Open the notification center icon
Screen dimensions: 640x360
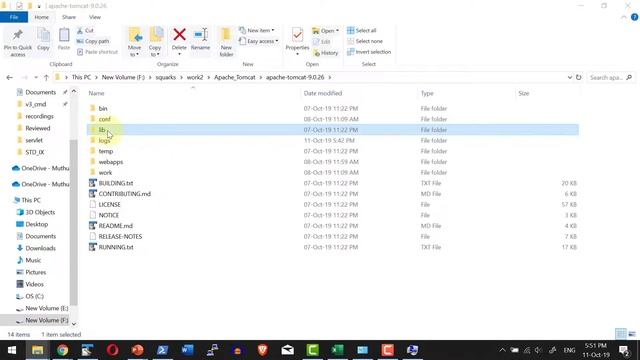(624, 350)
